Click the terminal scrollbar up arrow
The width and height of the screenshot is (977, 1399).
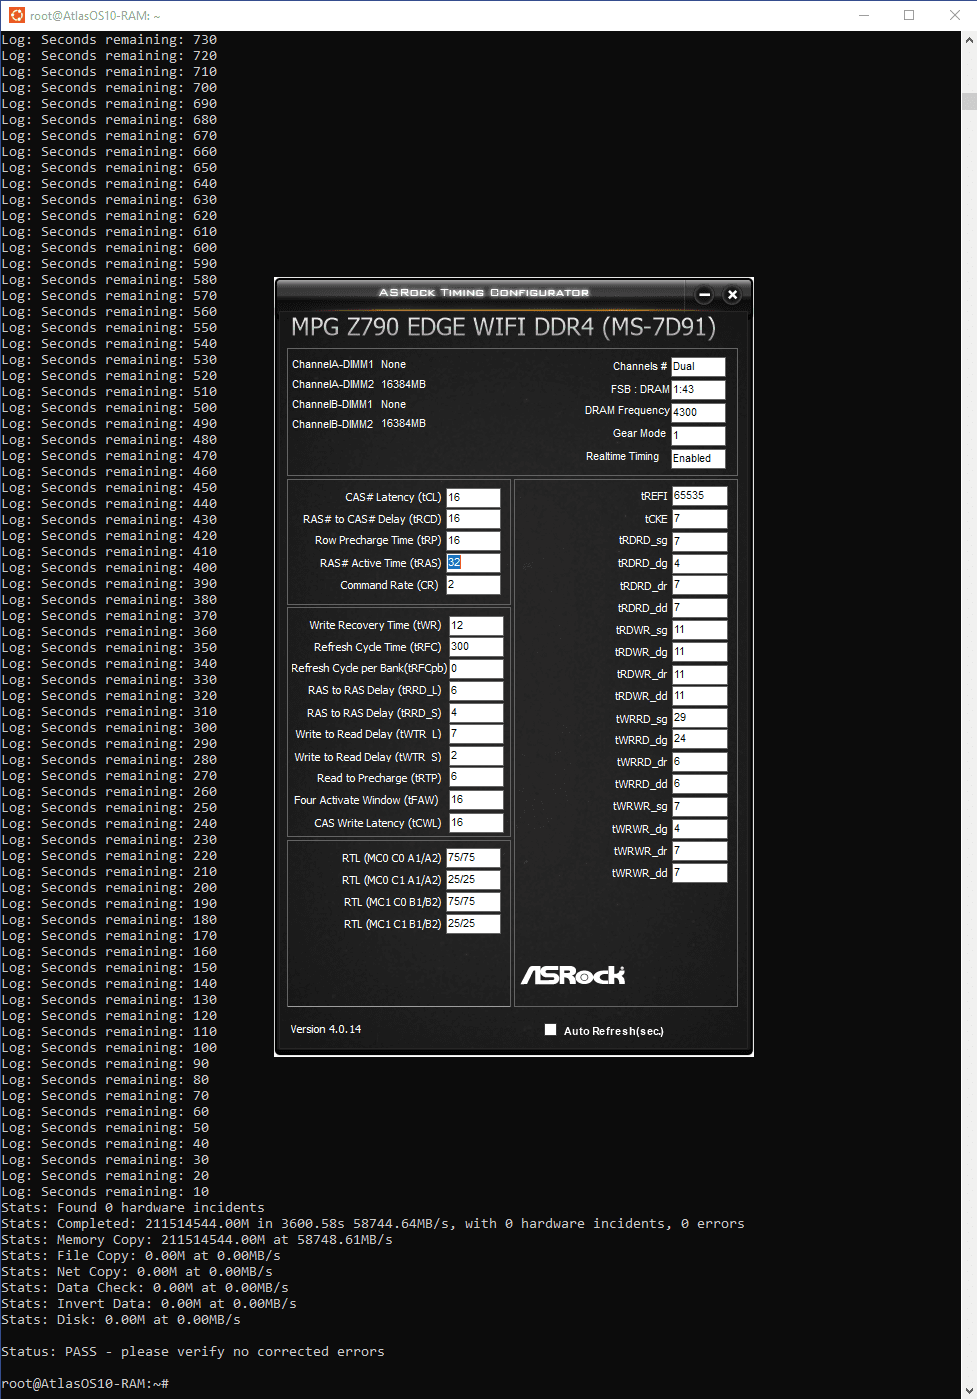969,40
